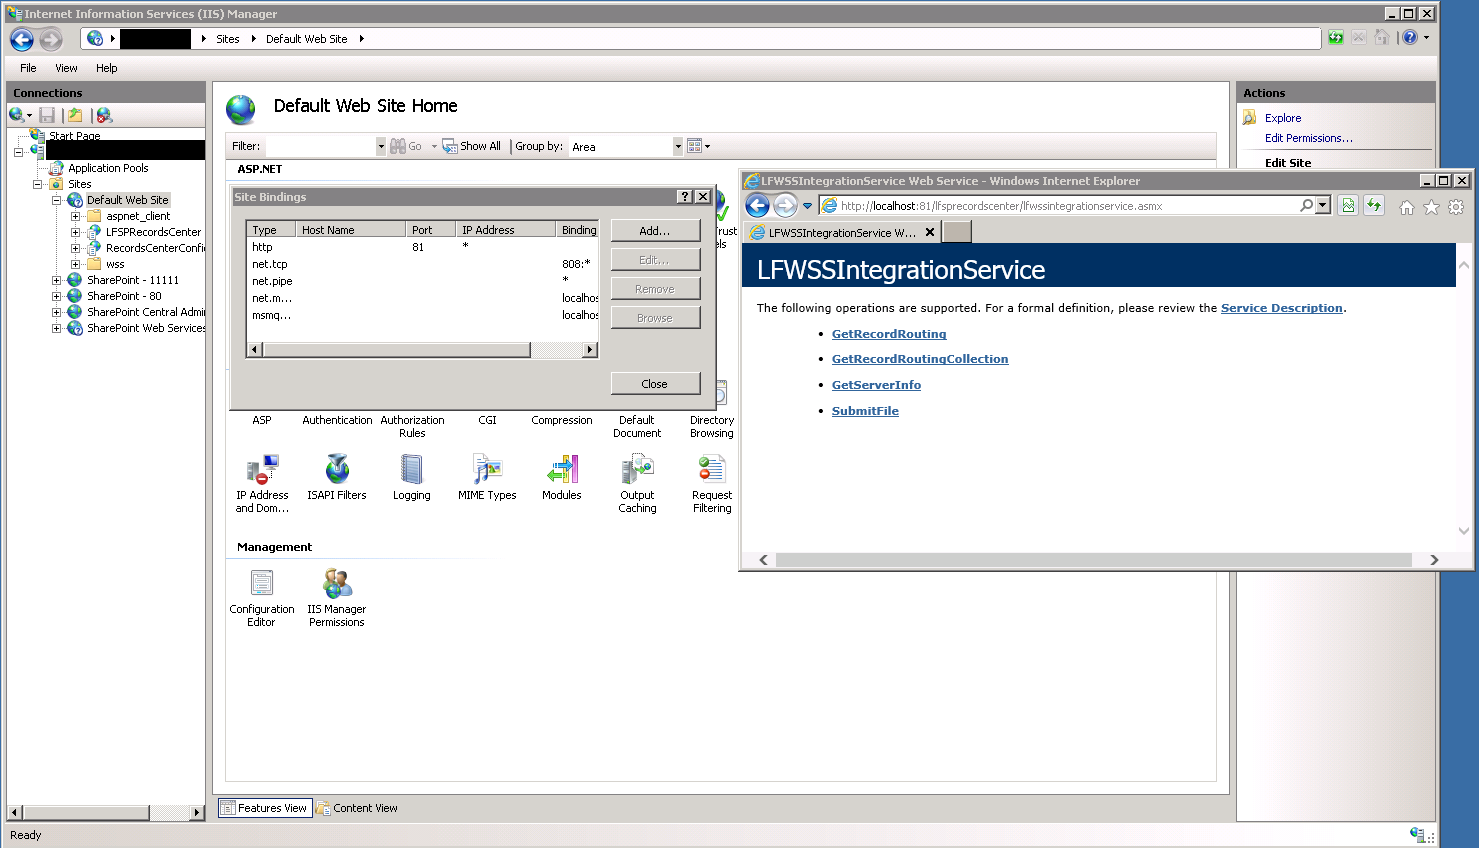Viewport: 1479px width, 848px height.
Task: Click the IE Refresh green arrows icon
Action: [x=1374, y=205]
